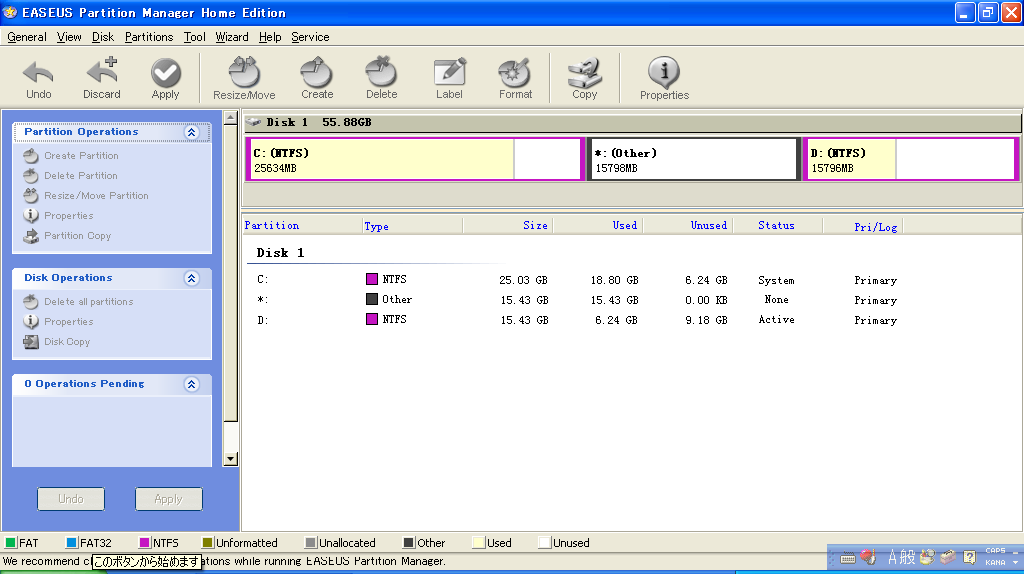Sort by the Type column header
This screenshot has height=574, width=1024.
click(413, 226)
